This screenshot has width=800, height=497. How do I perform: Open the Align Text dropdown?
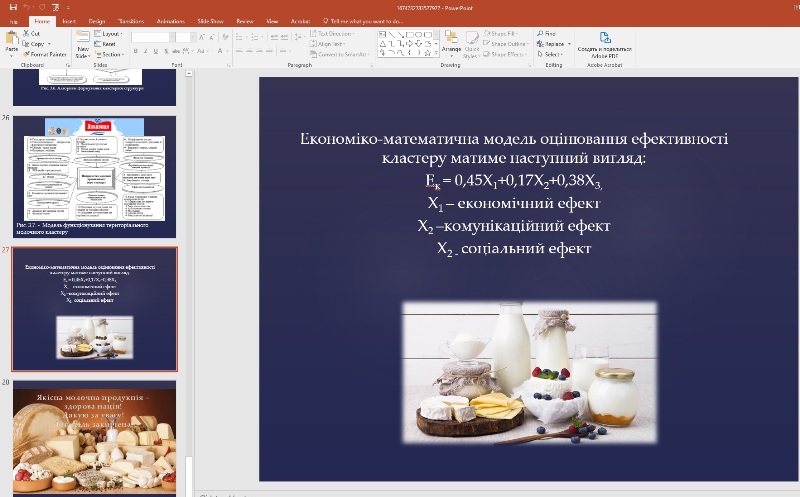point(328,44)
